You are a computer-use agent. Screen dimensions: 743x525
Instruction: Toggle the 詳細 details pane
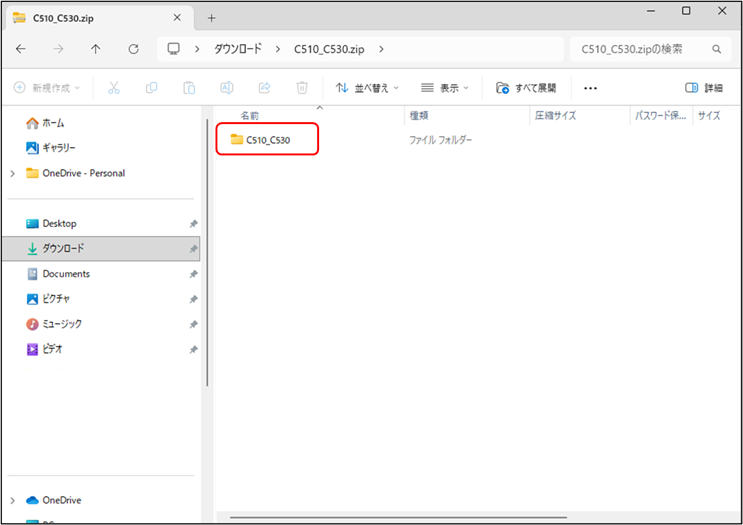tap(704, 88)
